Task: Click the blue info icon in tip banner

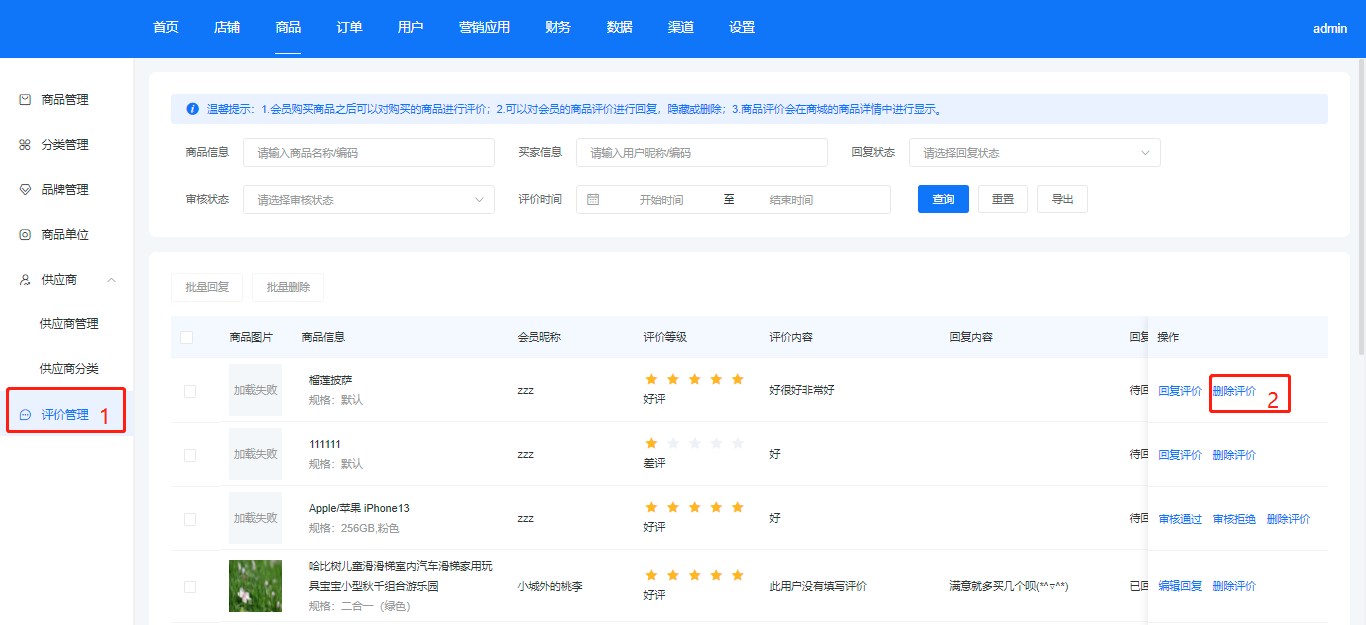Action: point(192,109)
